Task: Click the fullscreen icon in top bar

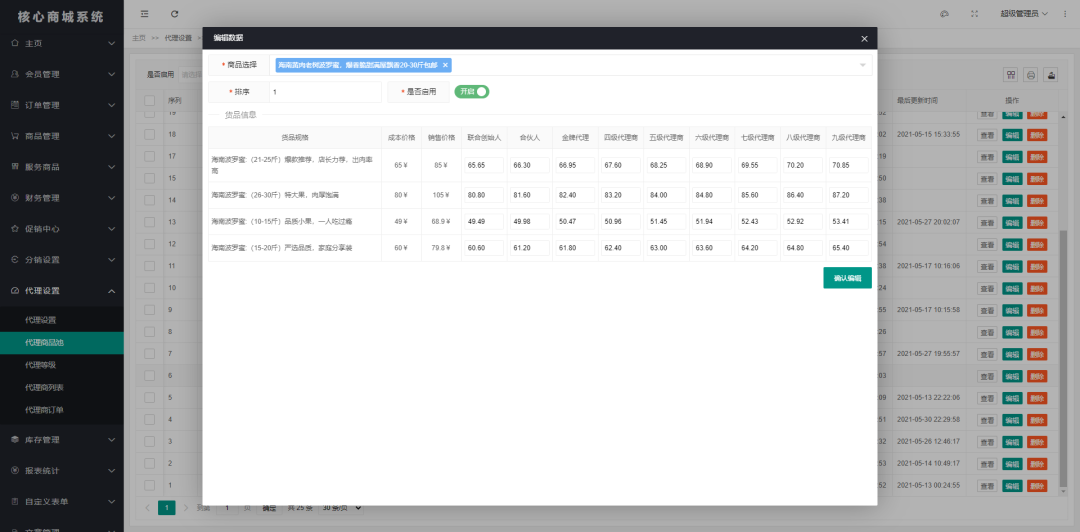Action: point(974,14)
